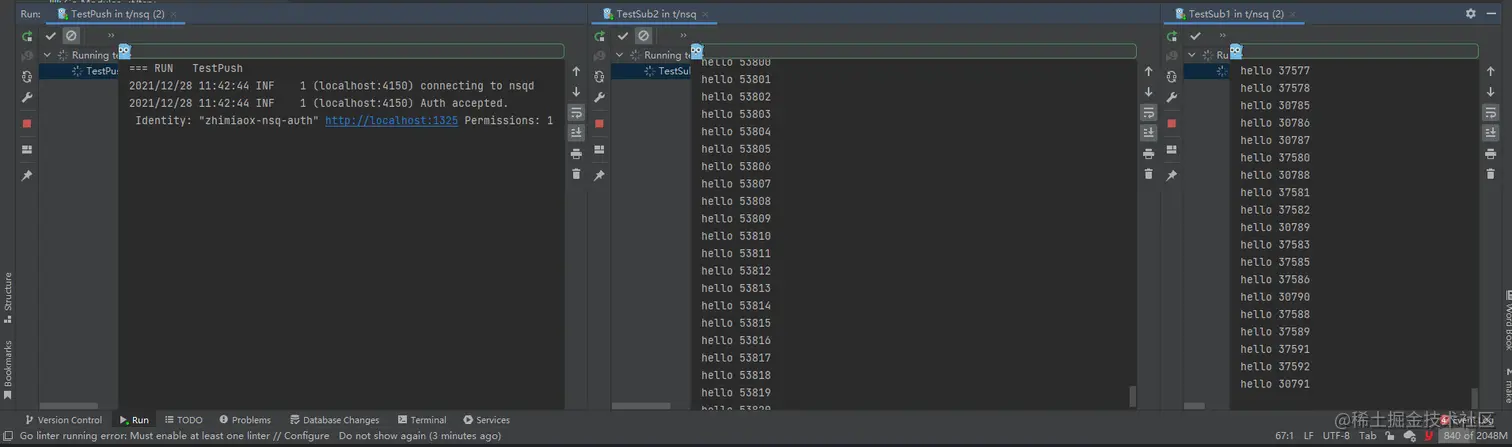The image size is (1512, 447).
Task: Open wrench settings in TestSub2 panel
Action: coord(599,98)
